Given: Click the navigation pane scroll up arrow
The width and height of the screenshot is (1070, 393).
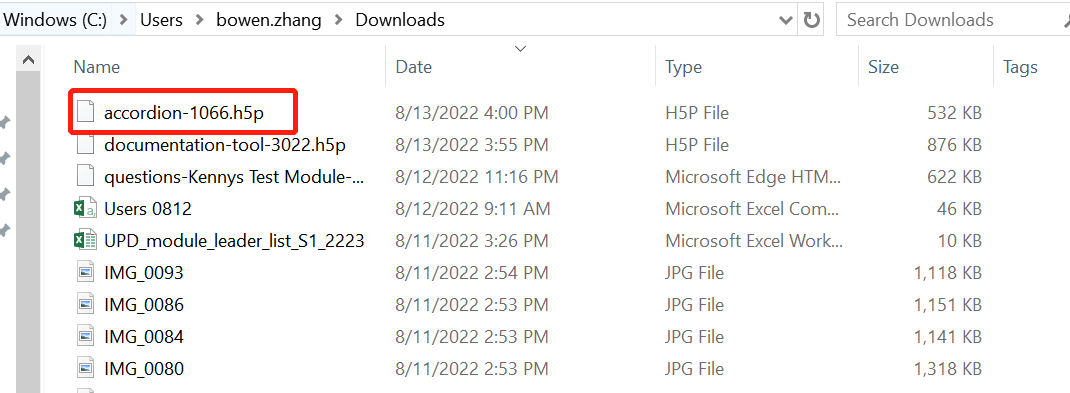Looking at the screenshot, I should (x=28, y=60).
